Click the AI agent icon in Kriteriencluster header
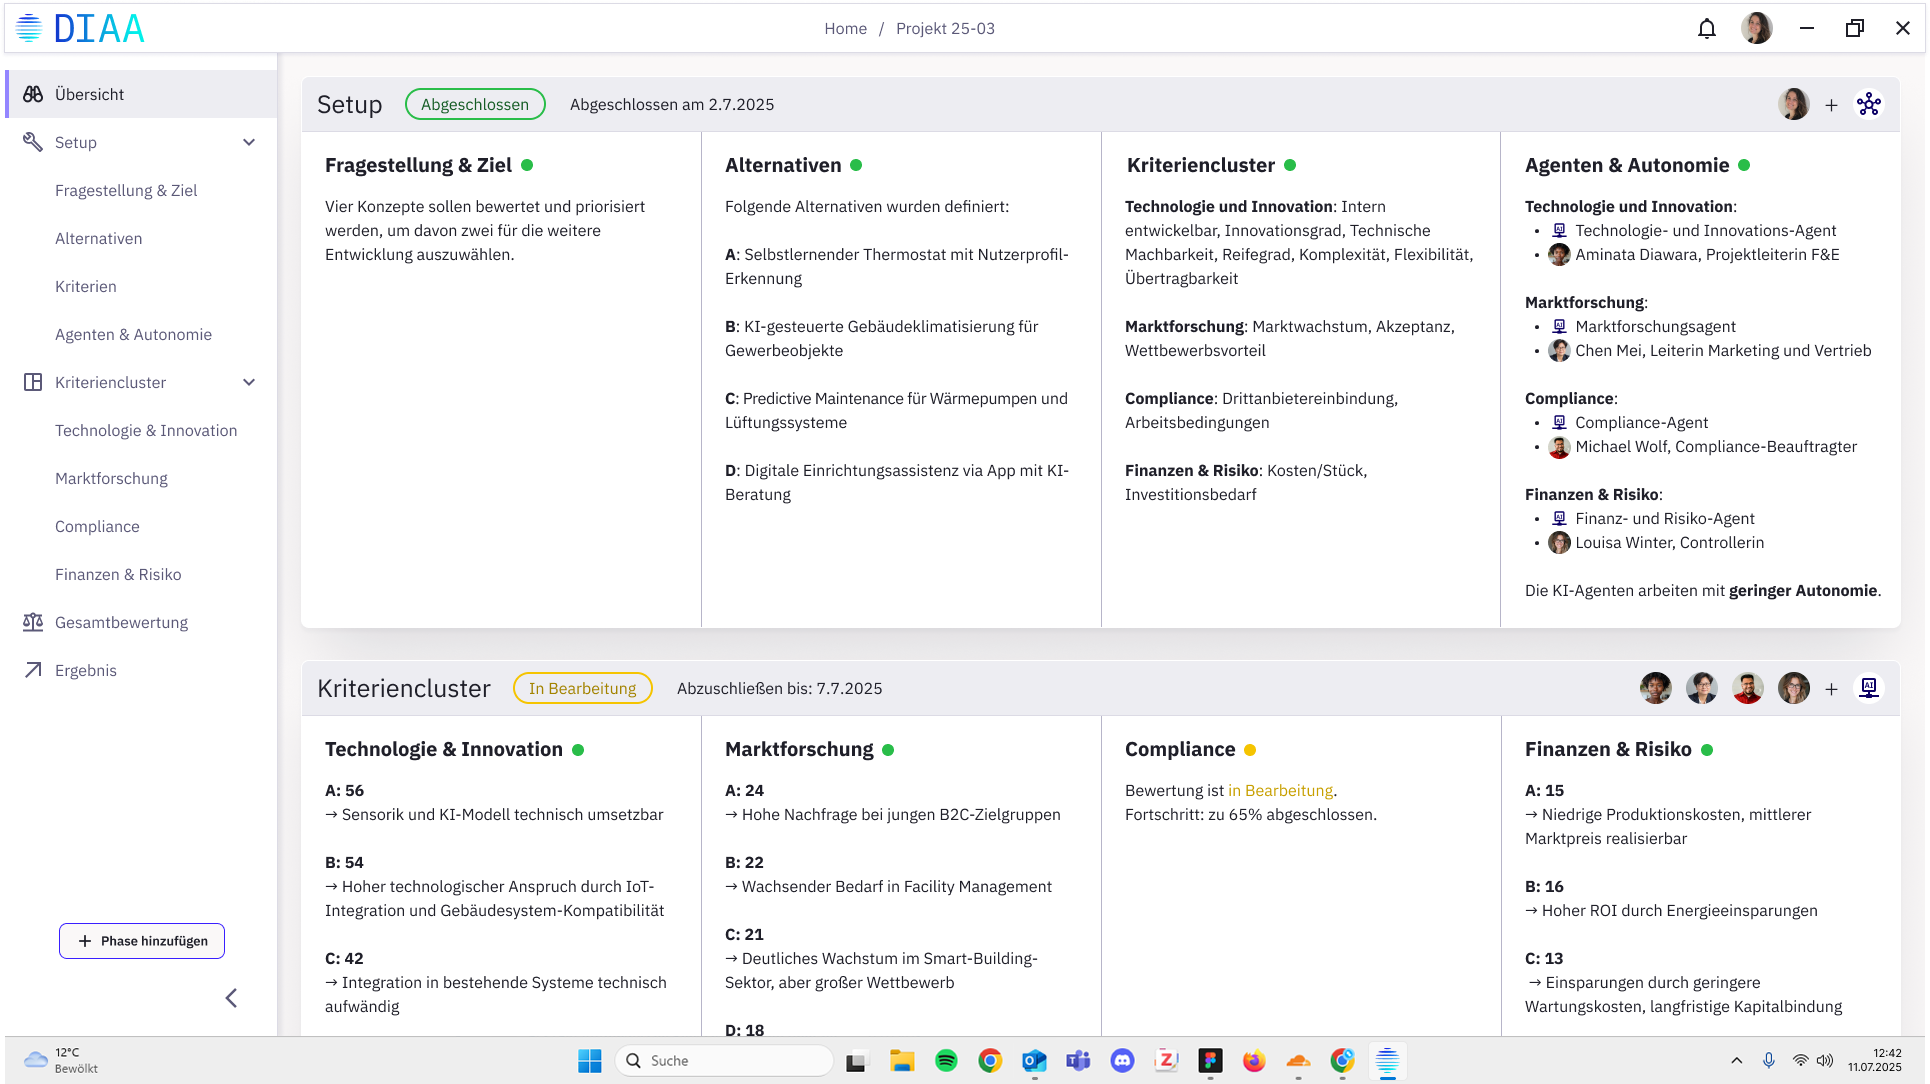Screen dimensions: 1930x1084 (x=1868, y=688)
